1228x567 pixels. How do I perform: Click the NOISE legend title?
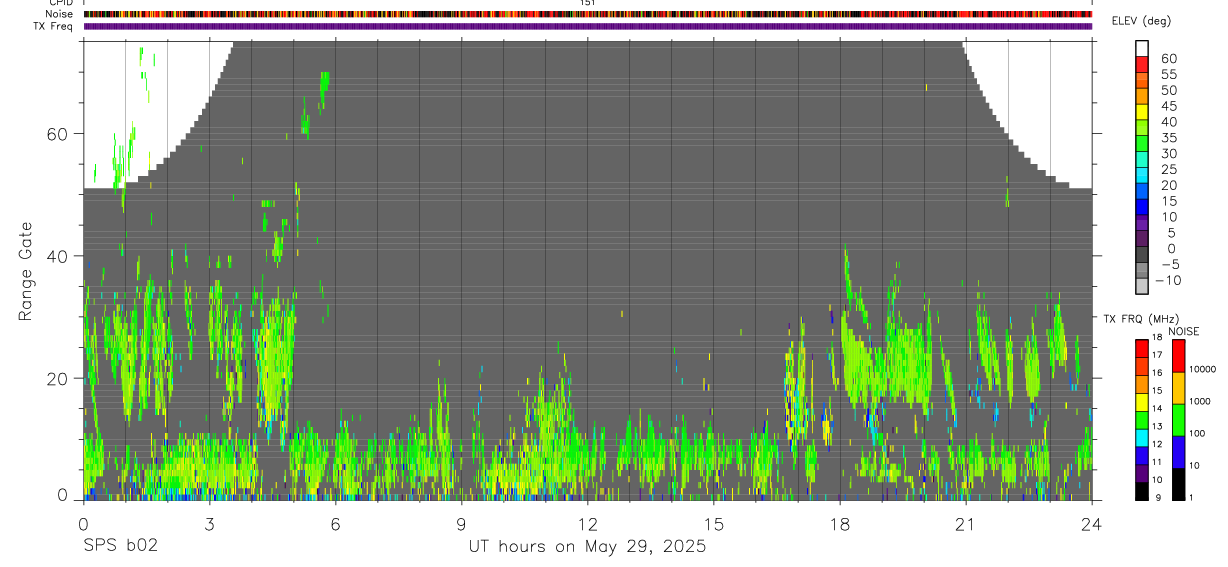(1184, 331)
